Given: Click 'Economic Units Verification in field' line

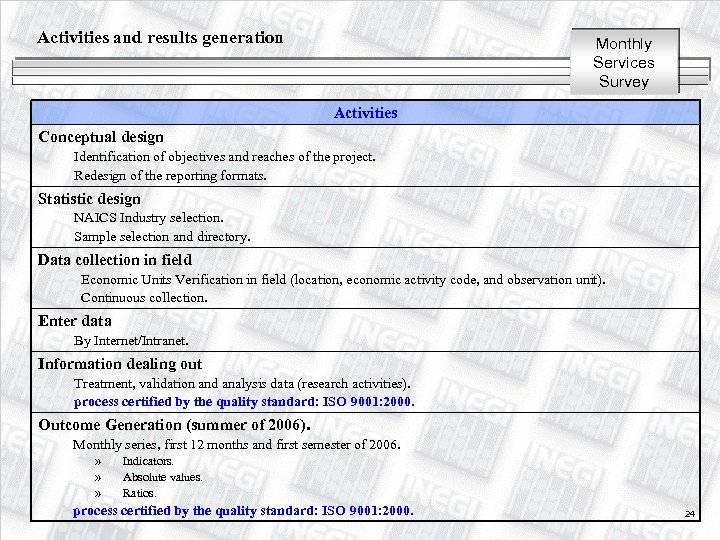Looking at the screenshot, I should (343, 280).
